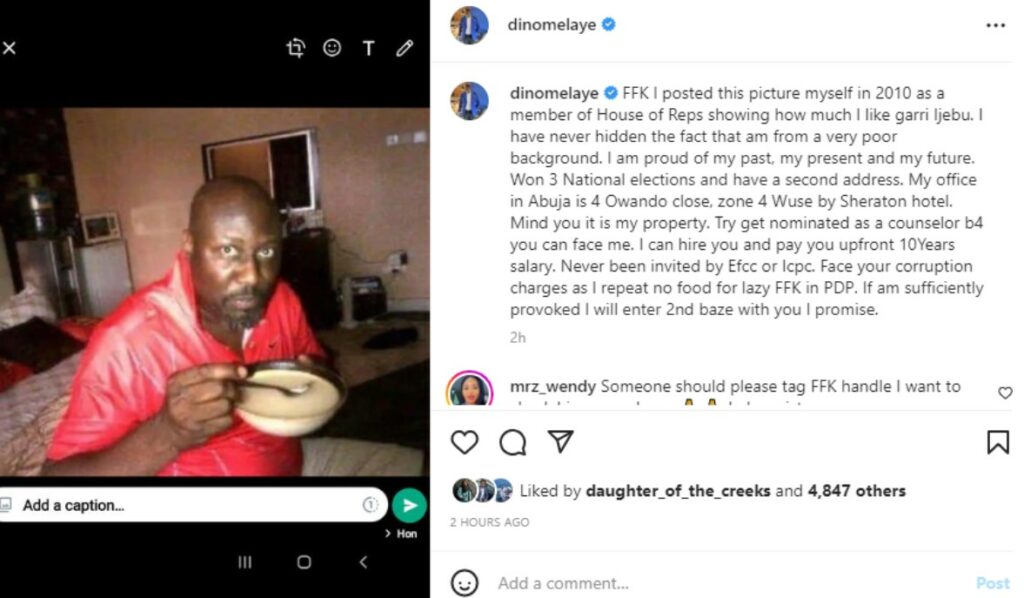This screenshot has height=598, width=1024.
Task: View the 4,847 others likes list
Action: coord(857,491)
